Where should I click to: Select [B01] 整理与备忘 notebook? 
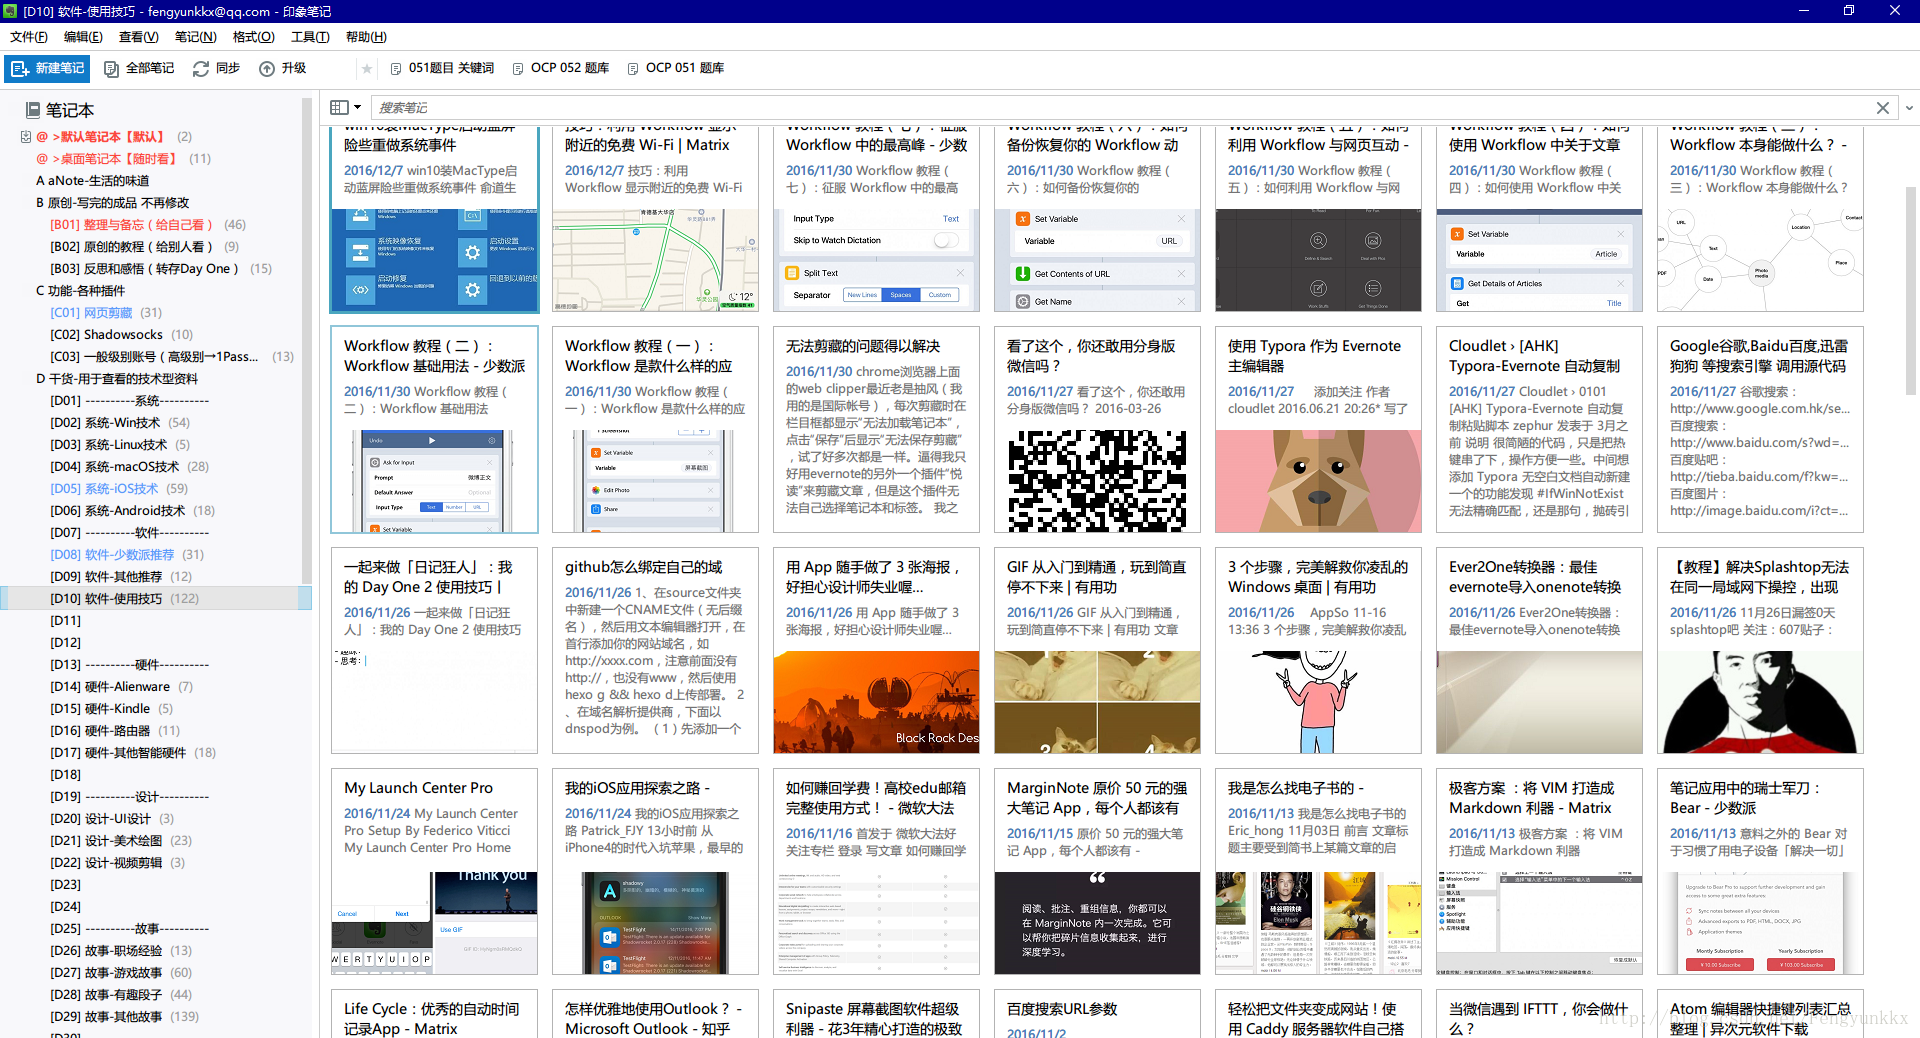[x=148, y=225]
